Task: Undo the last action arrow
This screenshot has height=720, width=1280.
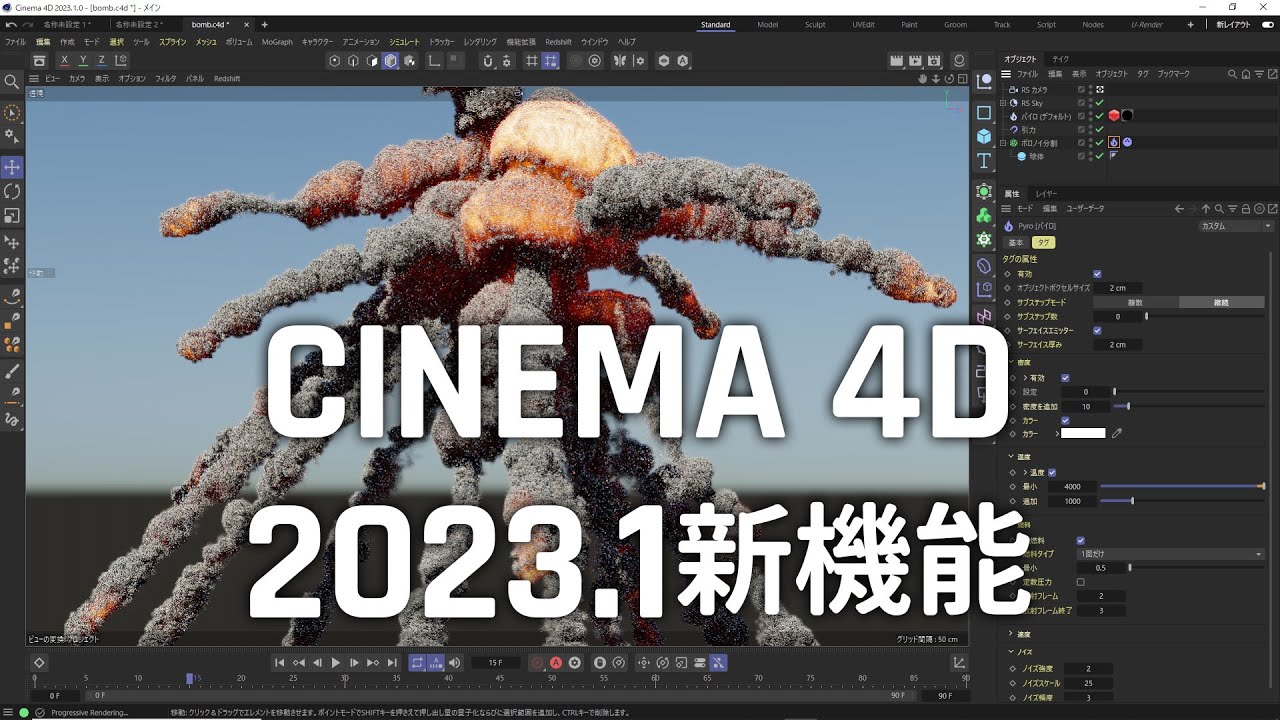Action: click(x=10, y=24)
